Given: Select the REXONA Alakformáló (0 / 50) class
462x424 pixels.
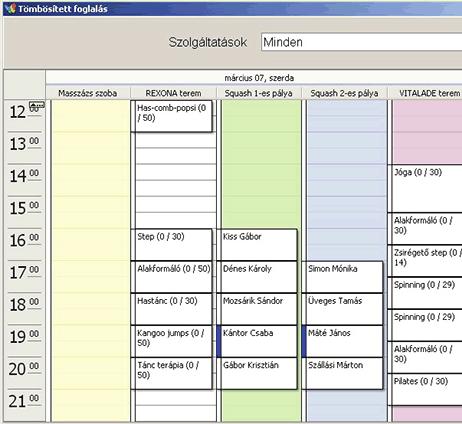Looking at the screenshot, I should pos(171,277).
